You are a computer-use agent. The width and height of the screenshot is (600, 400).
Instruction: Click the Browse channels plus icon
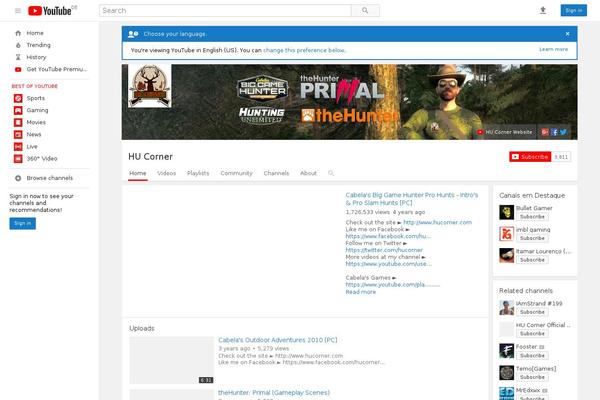pyautogui.click(x=18, y=178)
